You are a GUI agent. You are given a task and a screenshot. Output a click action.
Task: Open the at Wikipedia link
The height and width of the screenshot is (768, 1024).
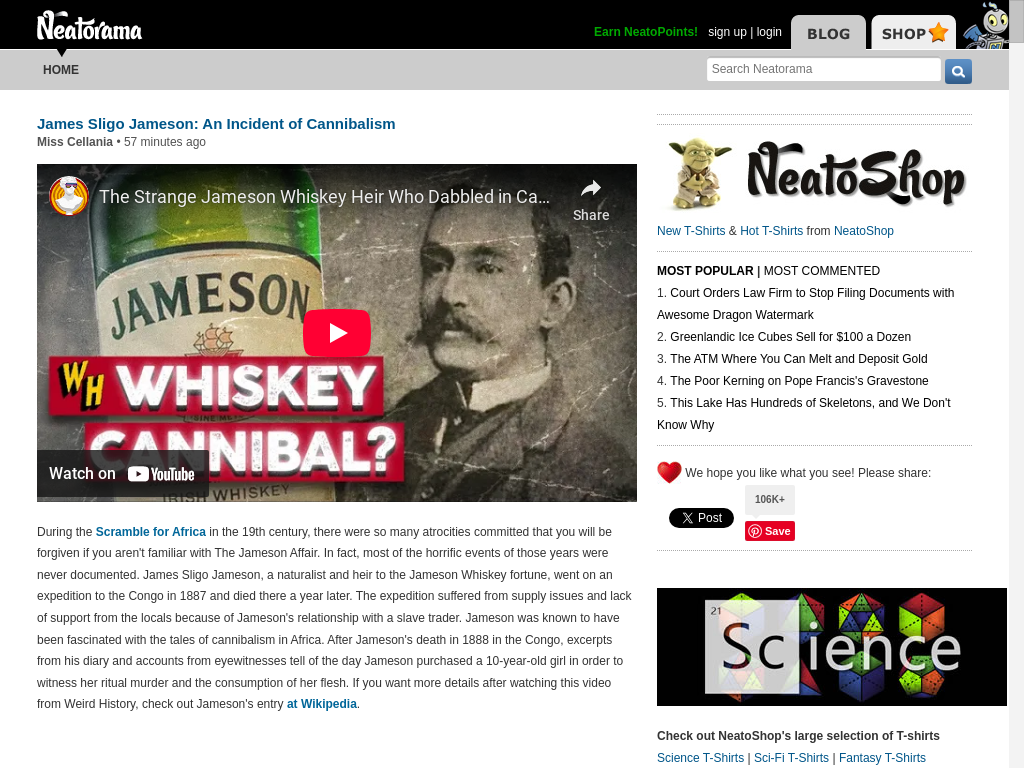(x=322, y=704)
